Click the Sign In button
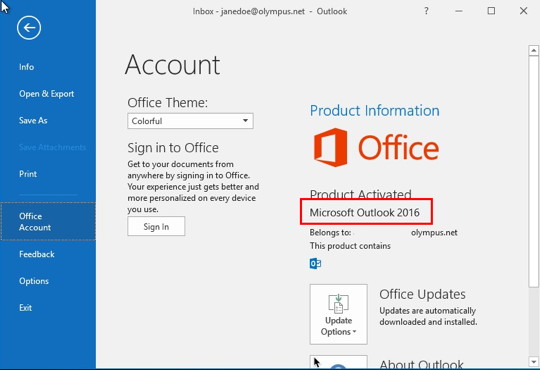Screen dimensions: 540x370 click(x=156, y=226)
